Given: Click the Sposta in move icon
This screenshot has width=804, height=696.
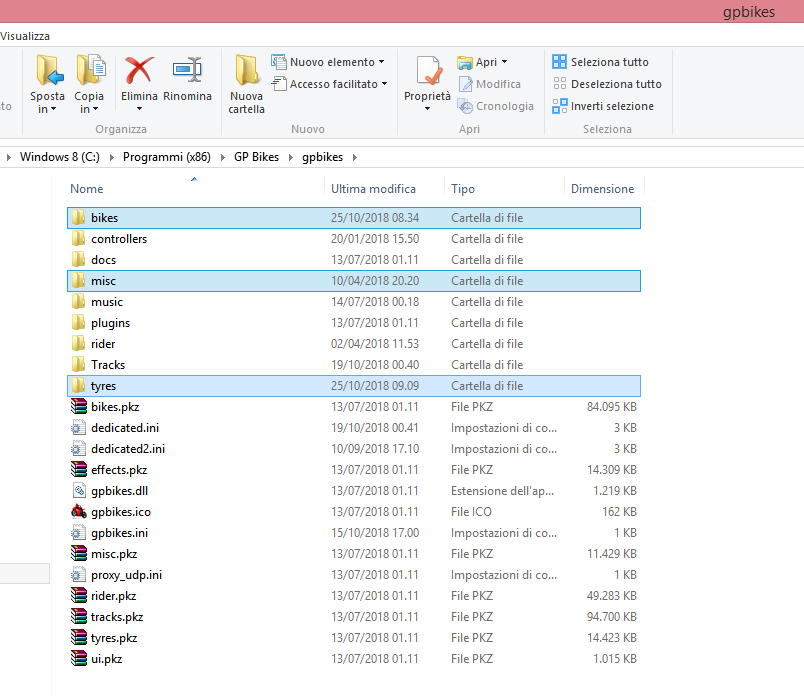Looking at the screenshot, I should 49,70.
